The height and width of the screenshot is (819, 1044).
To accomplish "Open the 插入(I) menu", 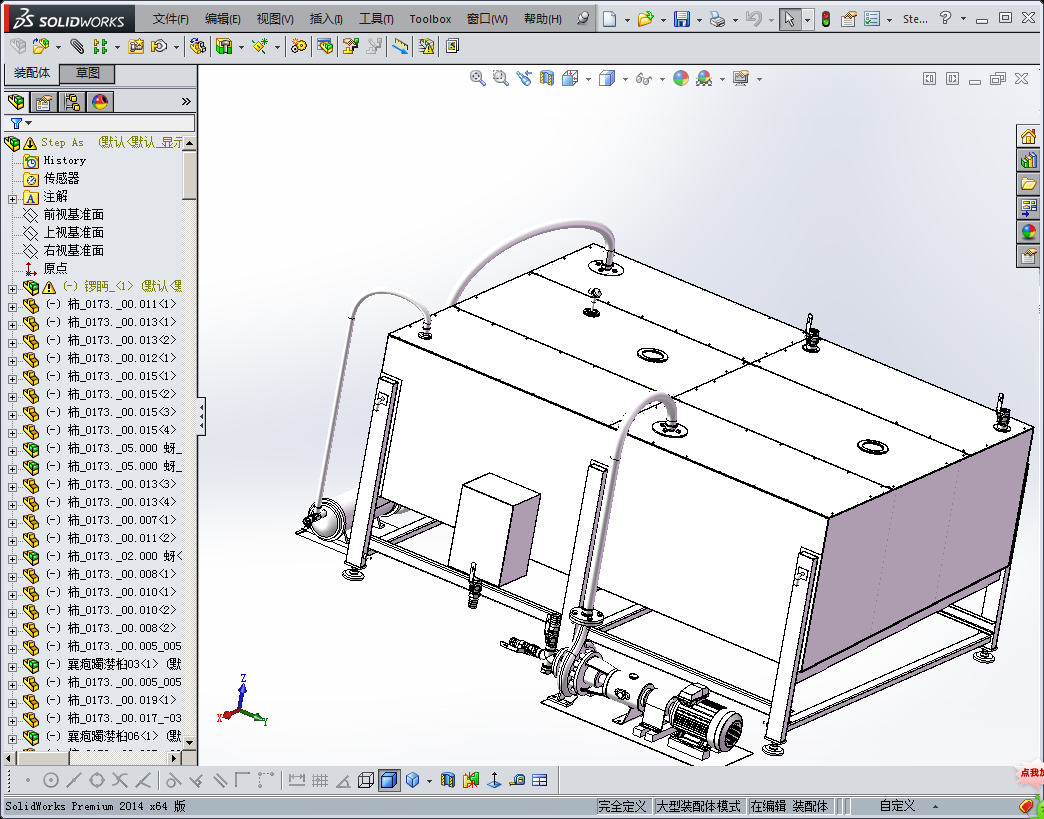I will coord(326,19).
